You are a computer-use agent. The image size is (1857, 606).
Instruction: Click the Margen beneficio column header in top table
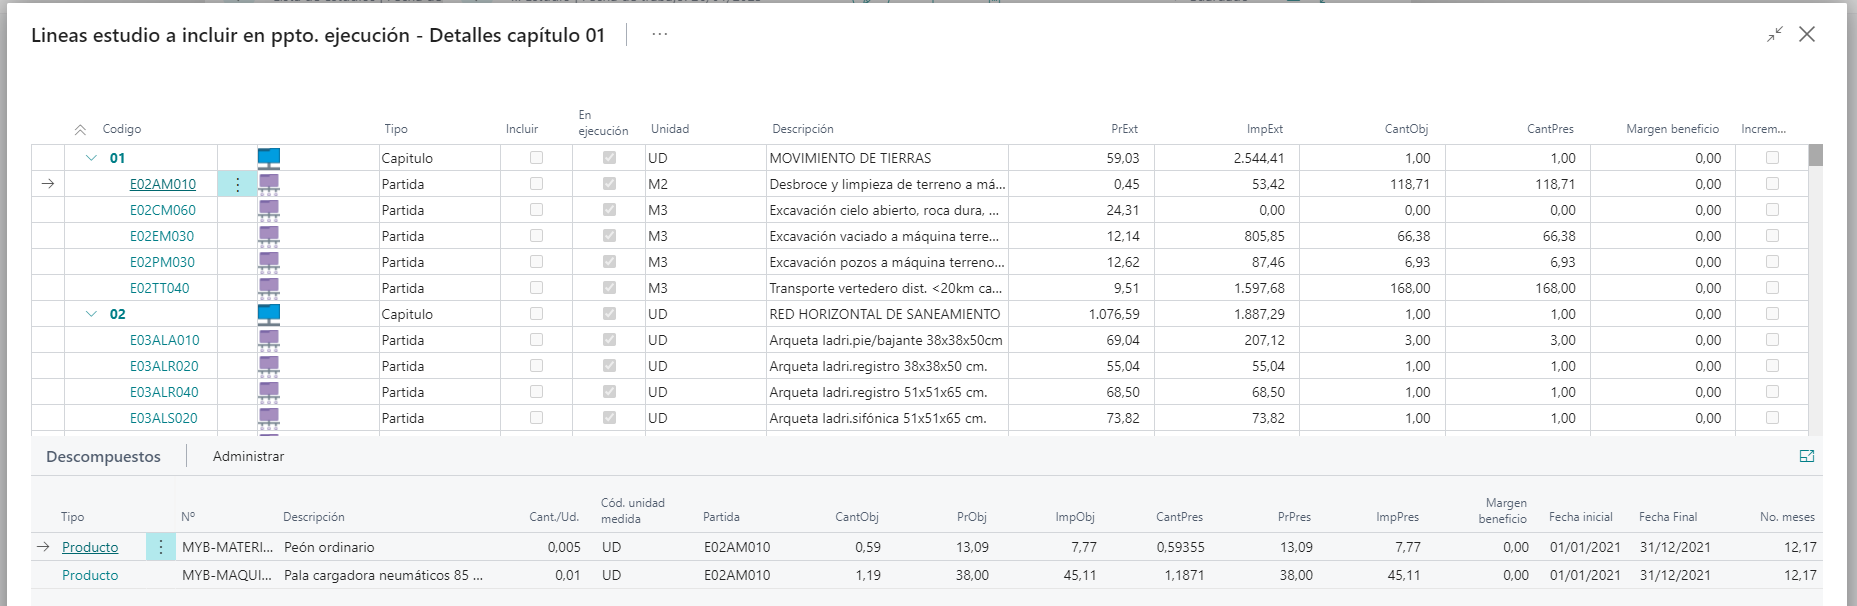tap(1672, 129)
